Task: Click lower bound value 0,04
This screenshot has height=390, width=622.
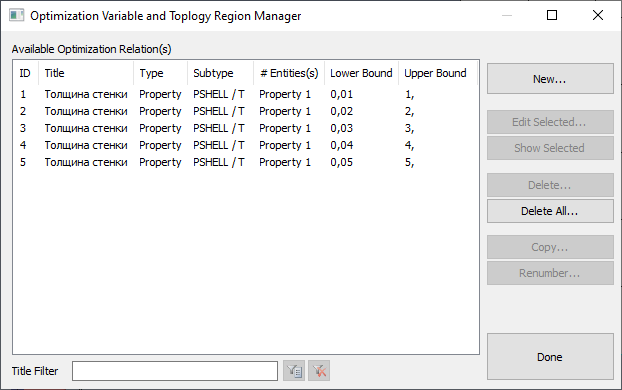Action: pos(342,146)
